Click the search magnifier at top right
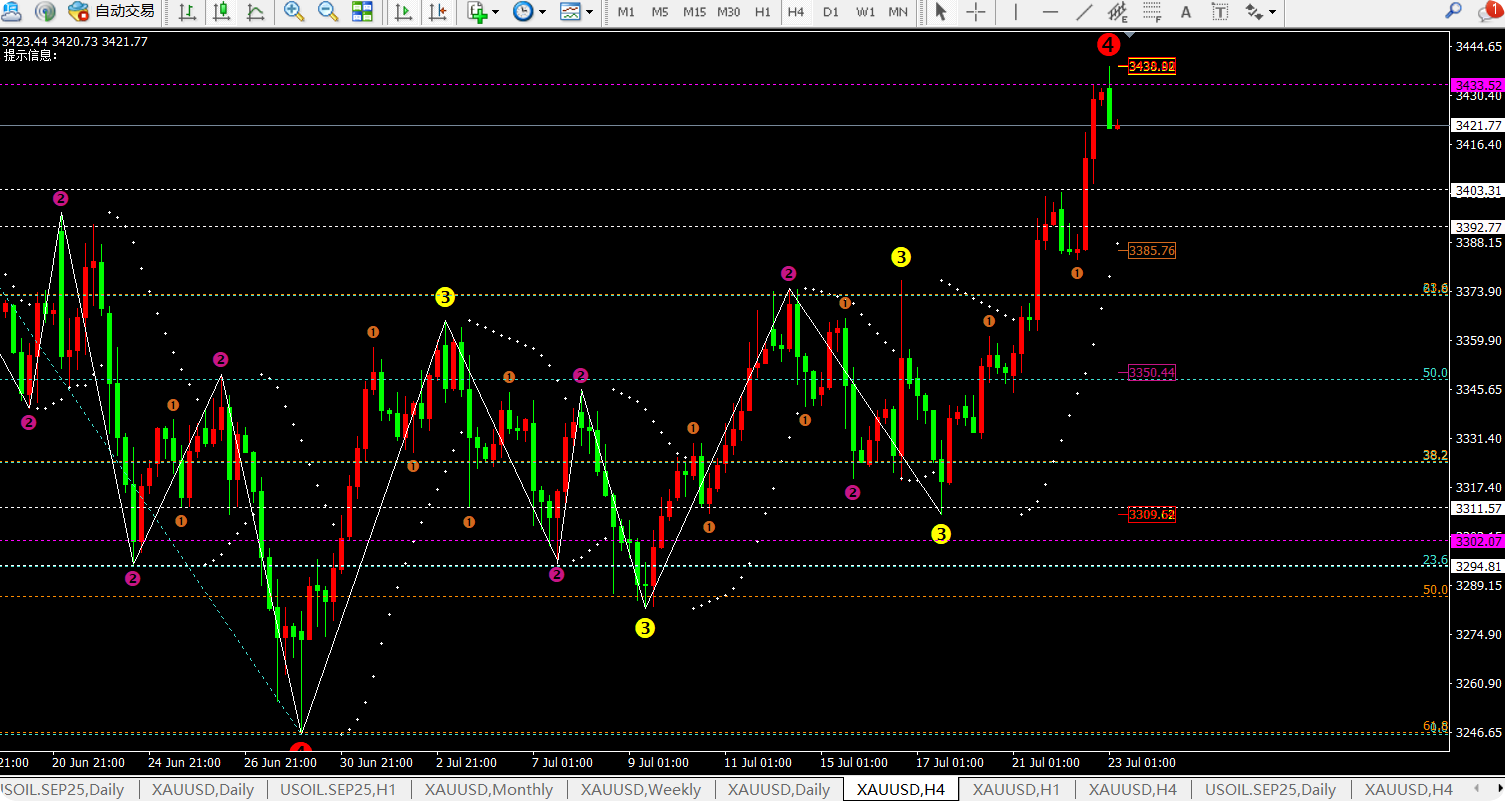 coord(1453,12)
